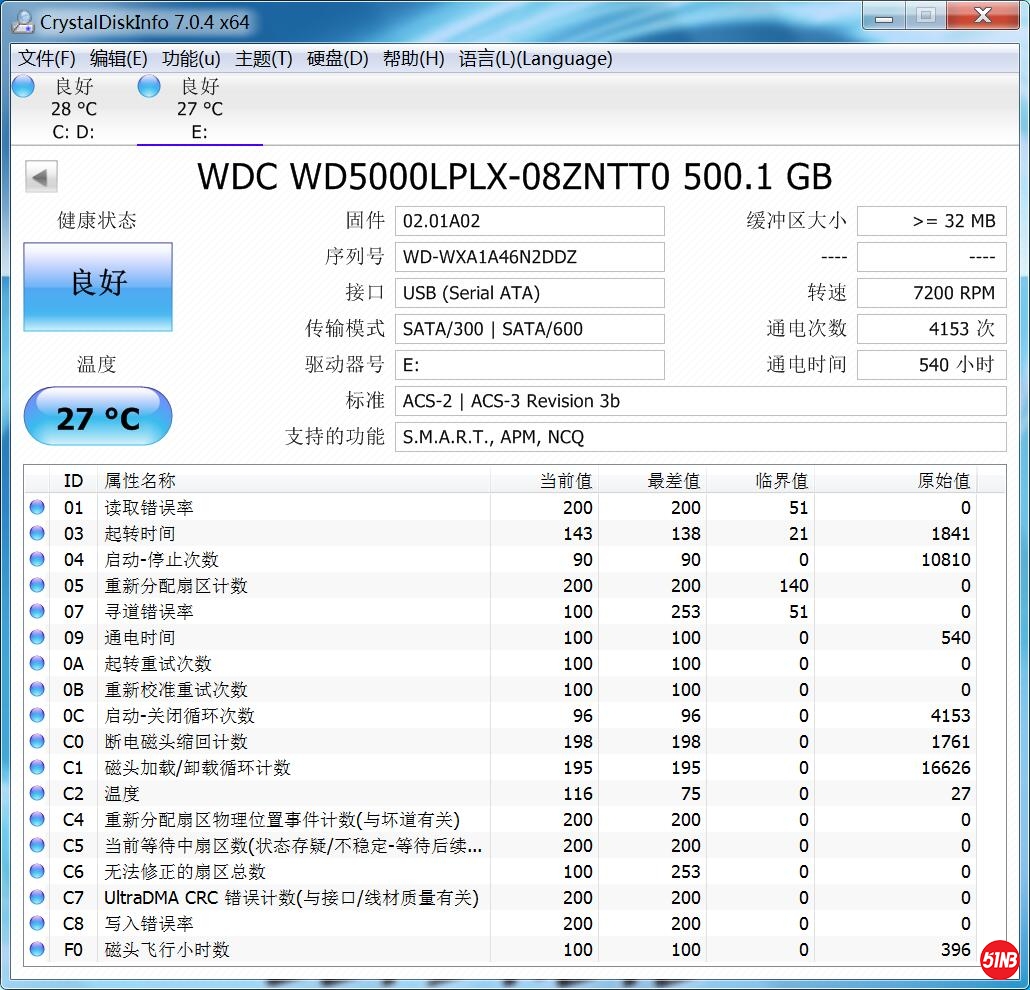
Task: Open the 功能(u) menu
Action: (191, 59)
